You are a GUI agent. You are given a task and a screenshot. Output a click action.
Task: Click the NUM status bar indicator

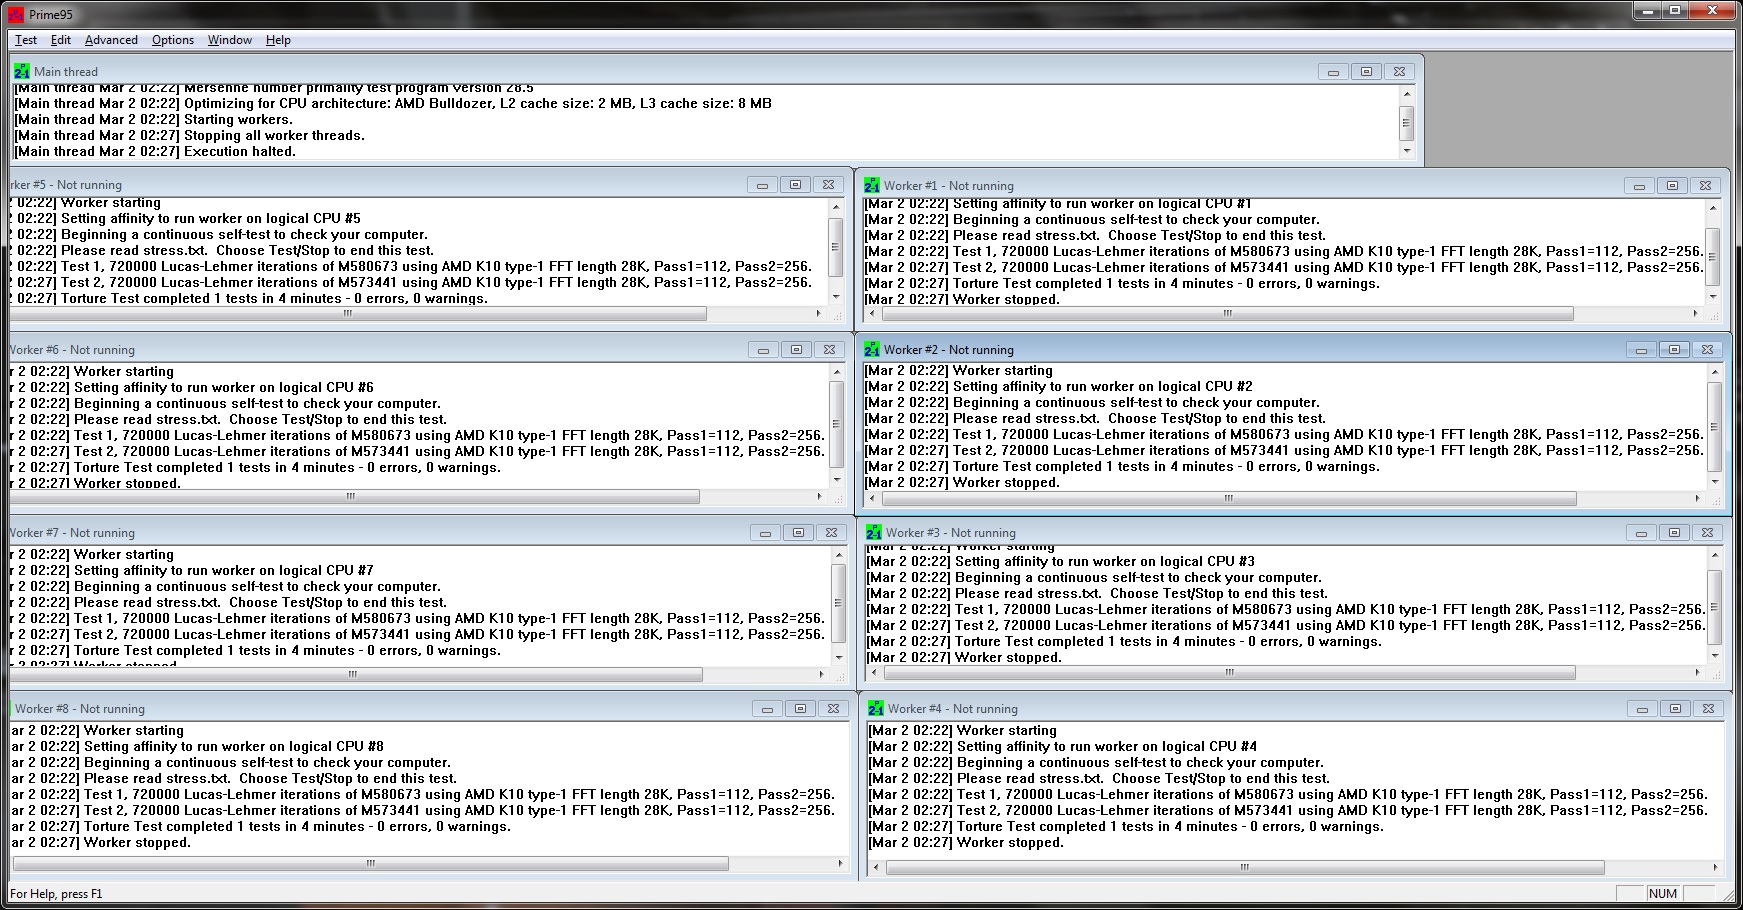coord(1663,894)
